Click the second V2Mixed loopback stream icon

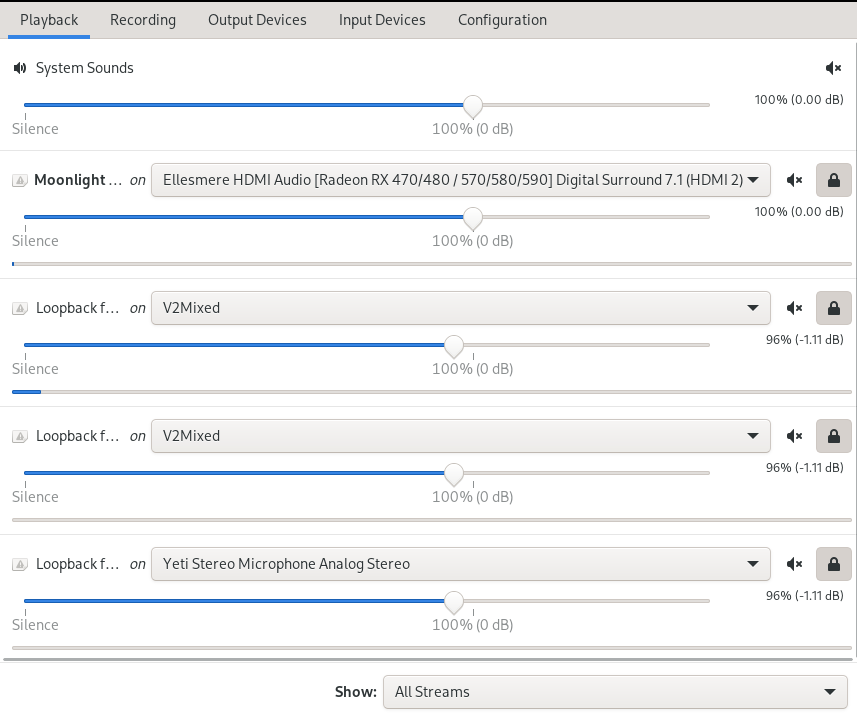click(20, 436)
